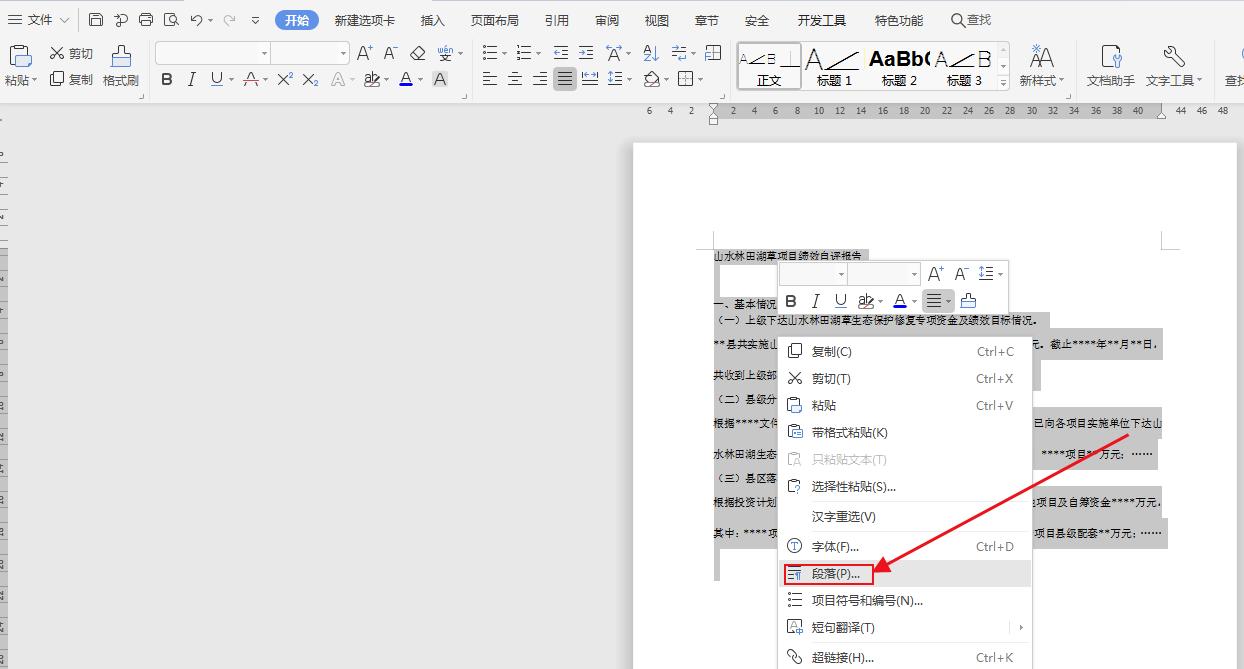Click the clear formatting eraser icon
Viewport: 1244px width, 669px height.
click(x=417, y=53)
